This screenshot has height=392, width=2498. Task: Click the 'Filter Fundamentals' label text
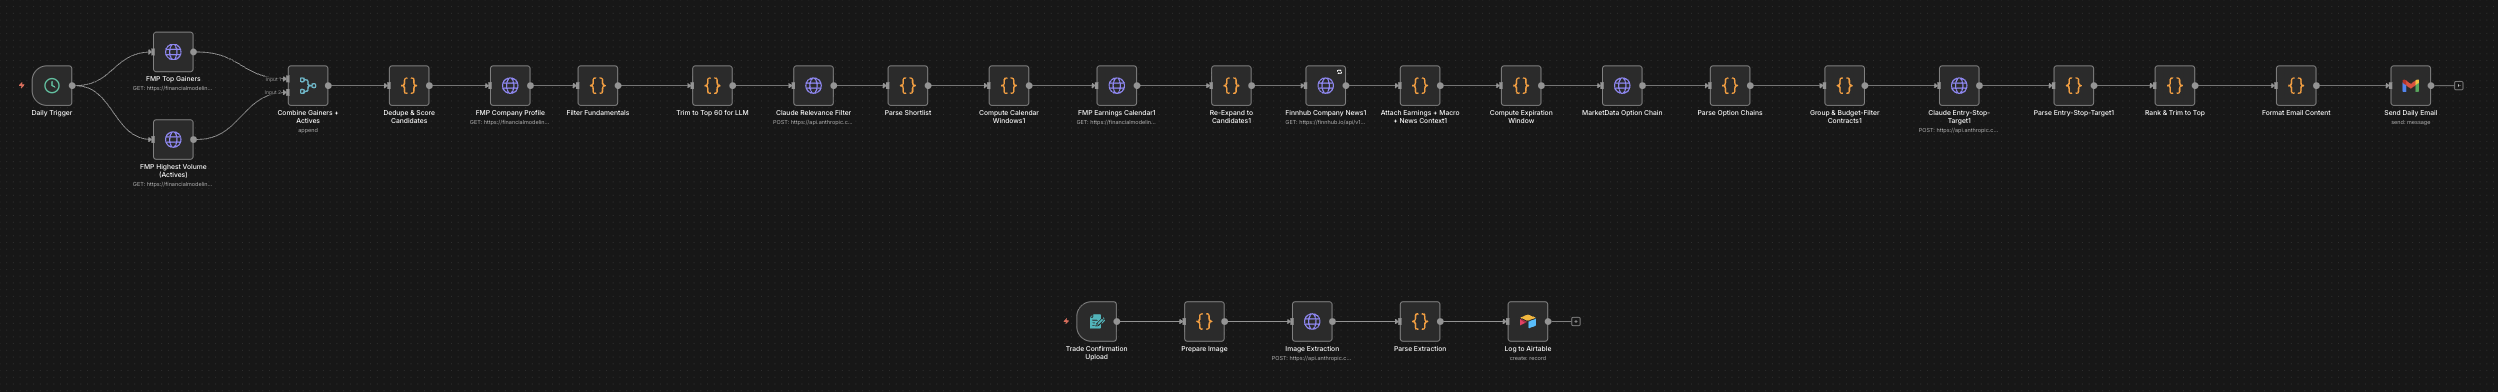click(x=598, y=113)
